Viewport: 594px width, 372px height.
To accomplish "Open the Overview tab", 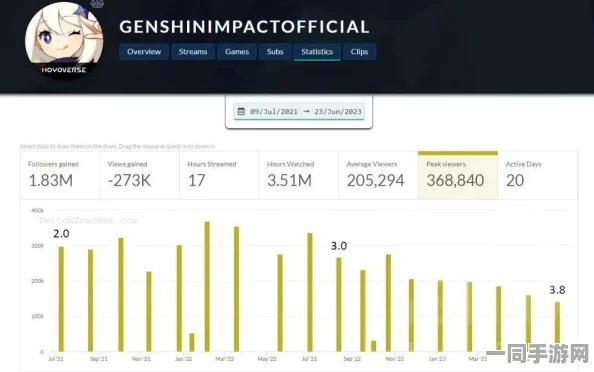I will coord(144,52).
